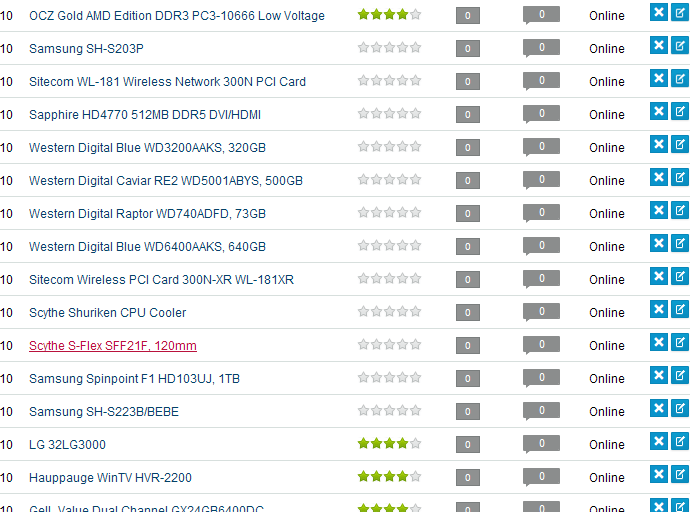Click star rating for OCZ Gold AMD Edition

coord(389,15)
